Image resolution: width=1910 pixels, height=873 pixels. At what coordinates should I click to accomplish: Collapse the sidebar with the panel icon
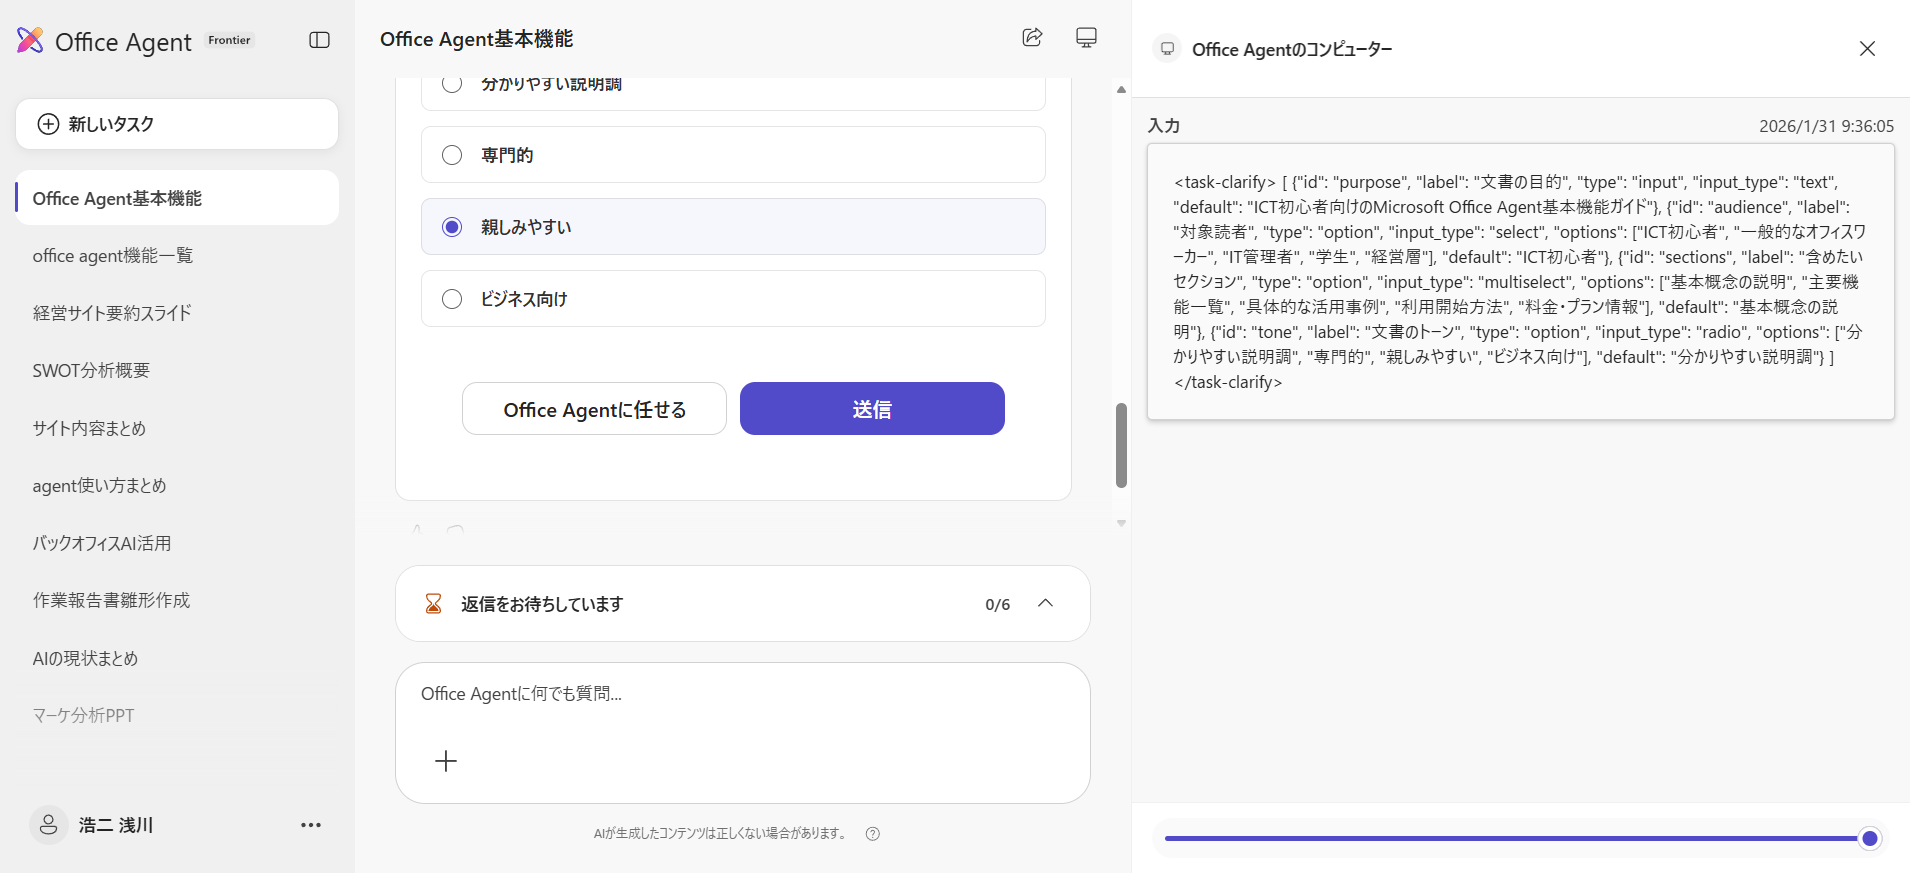319,40
